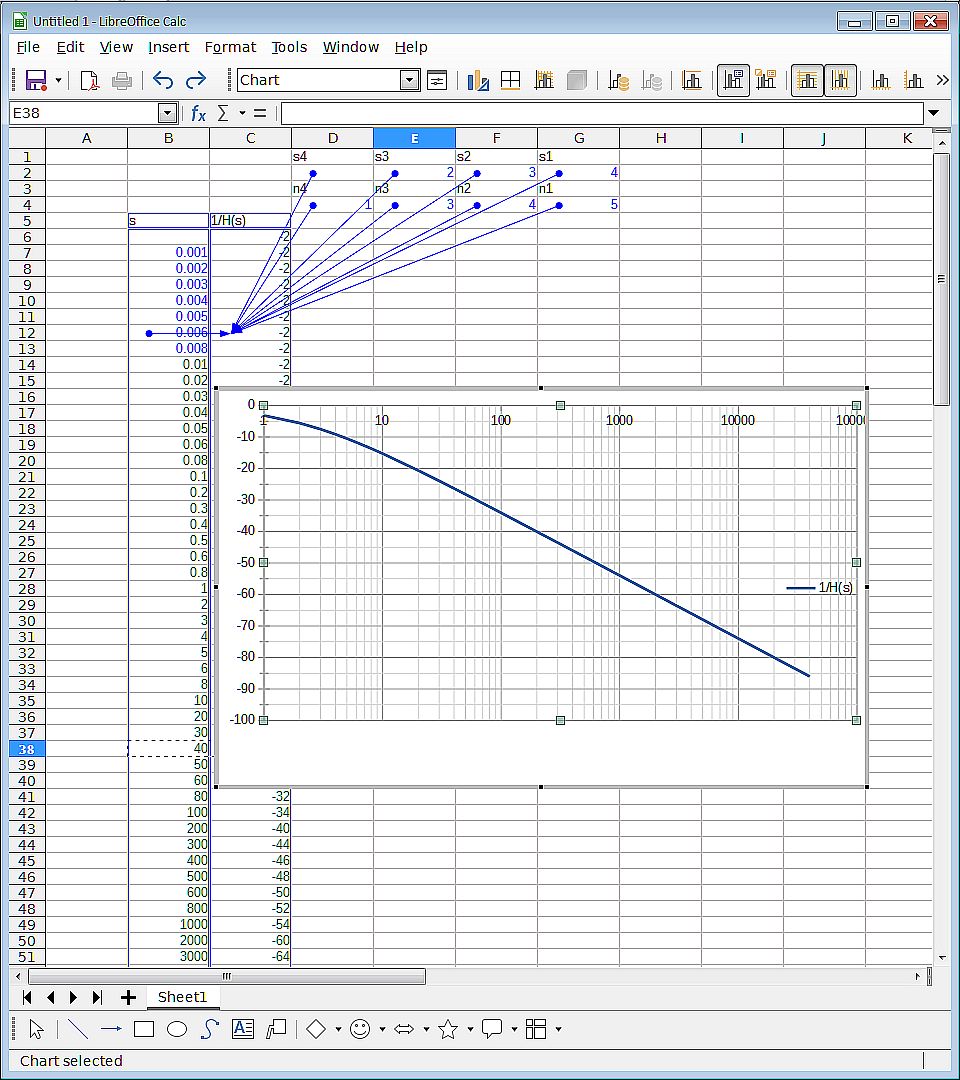
Task: Go to the next sheet
Action: (74, 997)
